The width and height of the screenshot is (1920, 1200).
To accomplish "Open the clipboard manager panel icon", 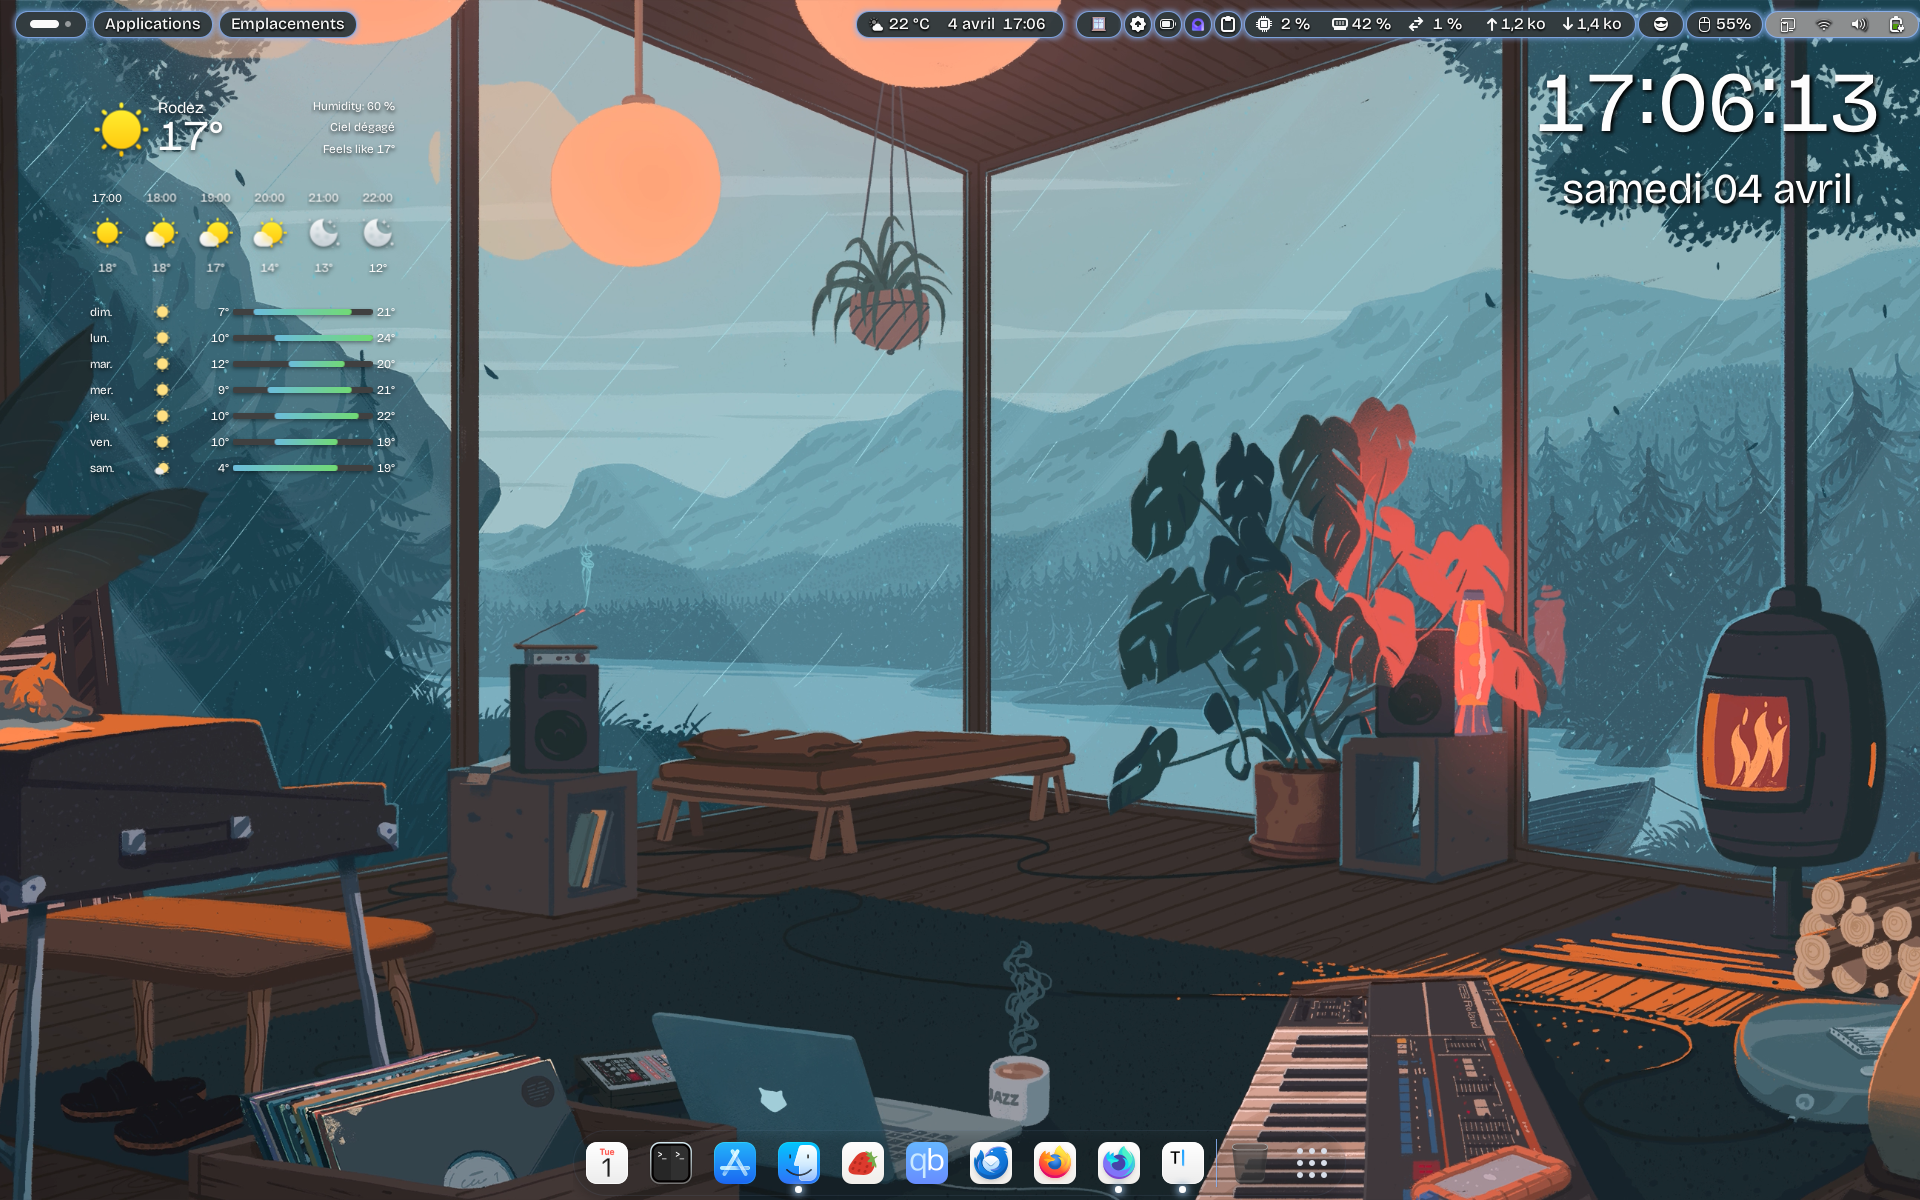I will [1228, 24].
